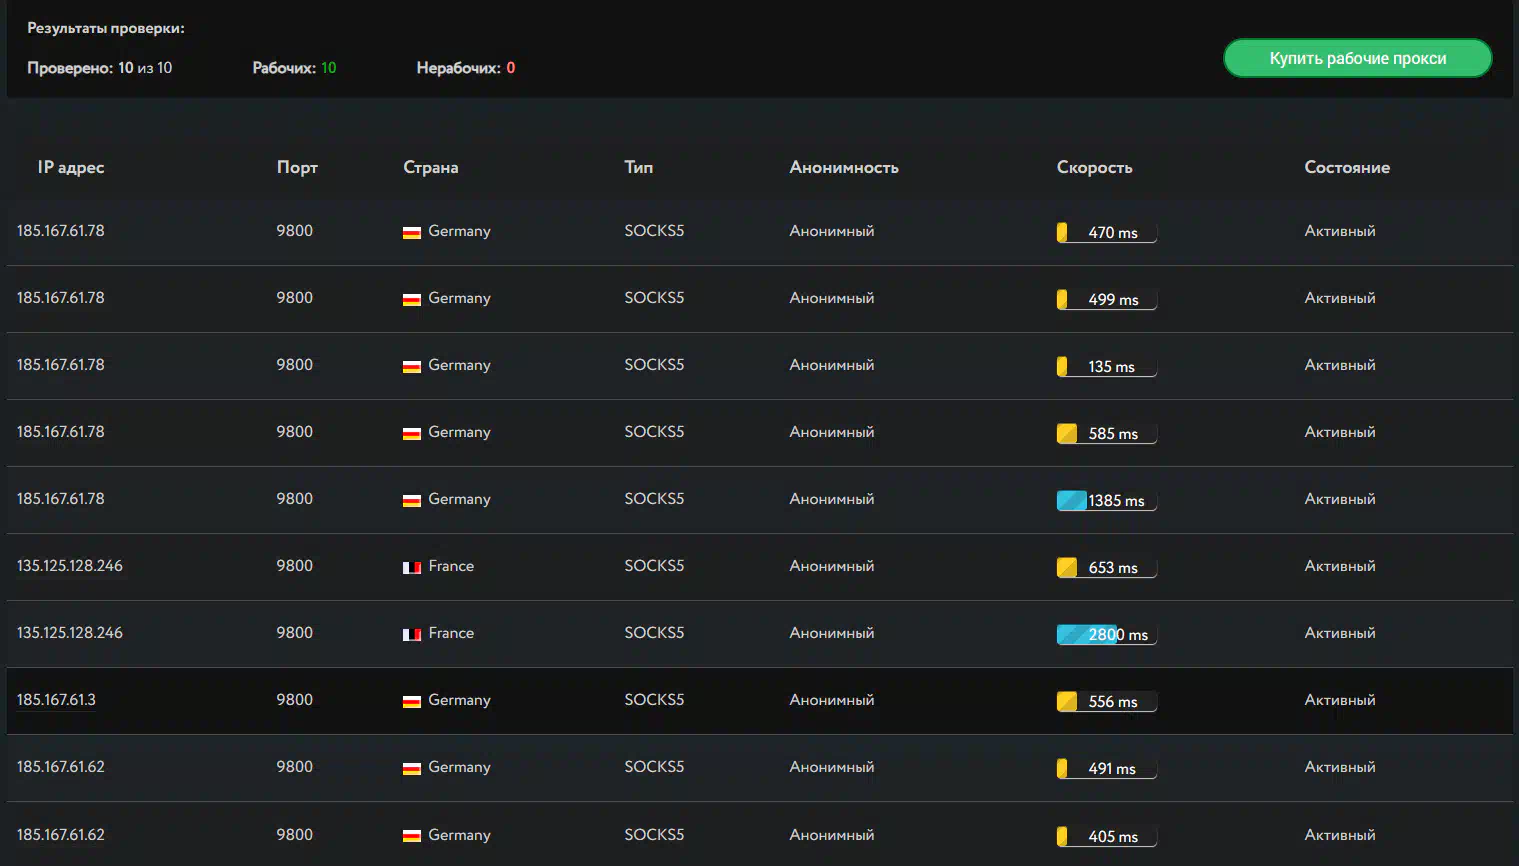Click port 9800 in the 499 ms row
The image size is (1519, 866).
[x=294, y=297]
